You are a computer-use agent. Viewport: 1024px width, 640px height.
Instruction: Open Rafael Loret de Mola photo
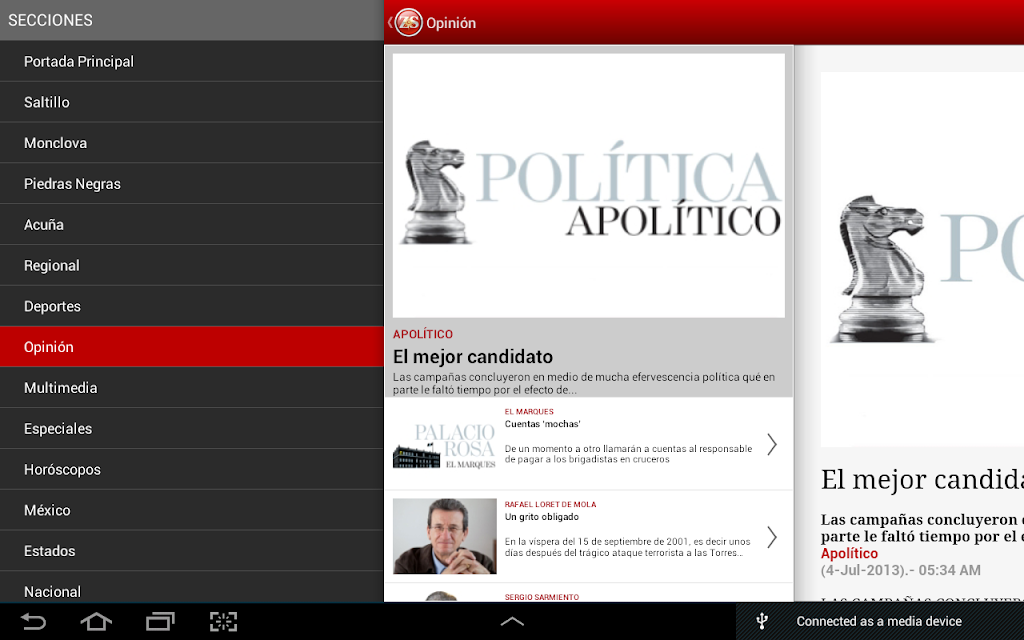pyautogui.click(x=445, y=536)
